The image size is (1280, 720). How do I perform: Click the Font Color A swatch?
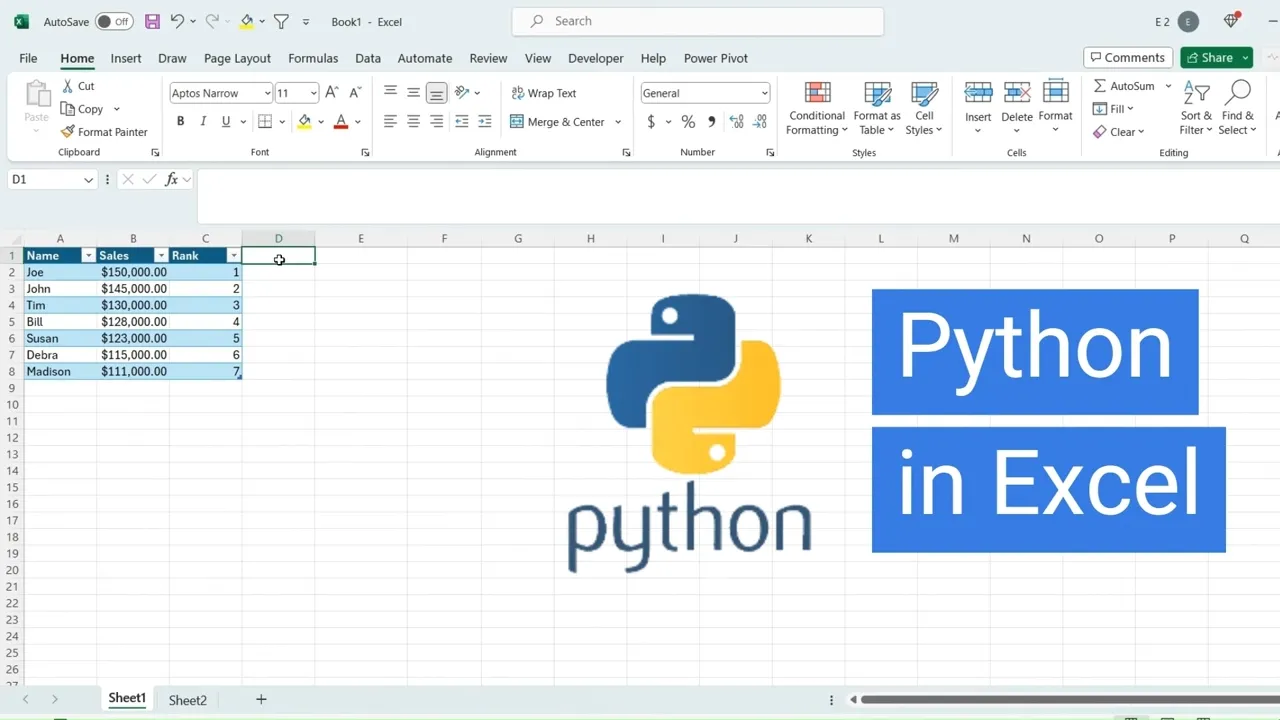pyautogui.click(x=341, y=122)
